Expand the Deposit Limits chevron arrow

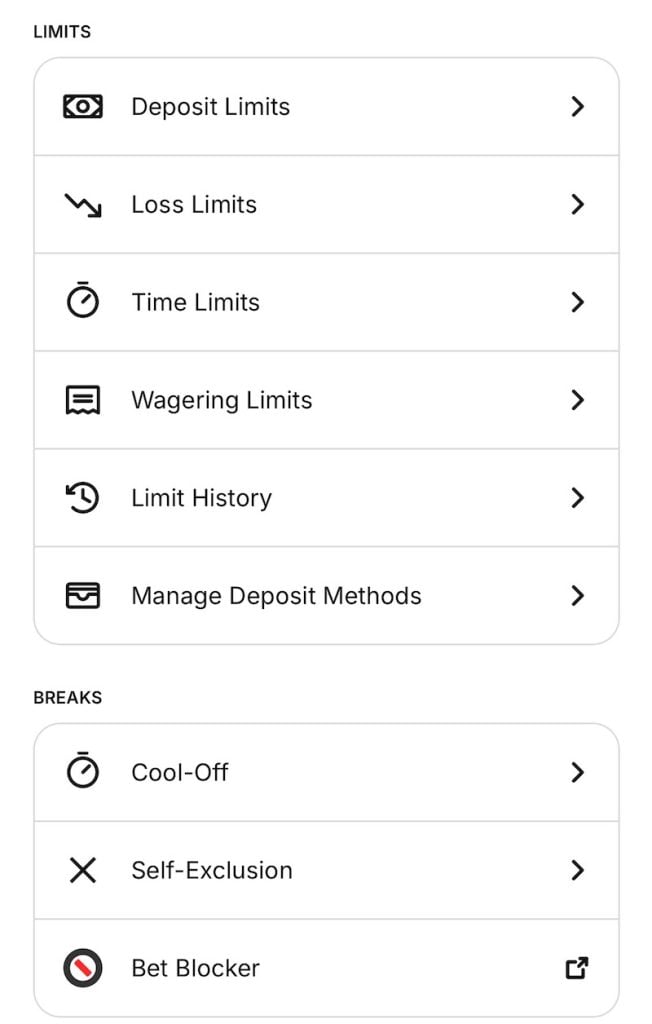pyautogui.click(x=577, y=107)
